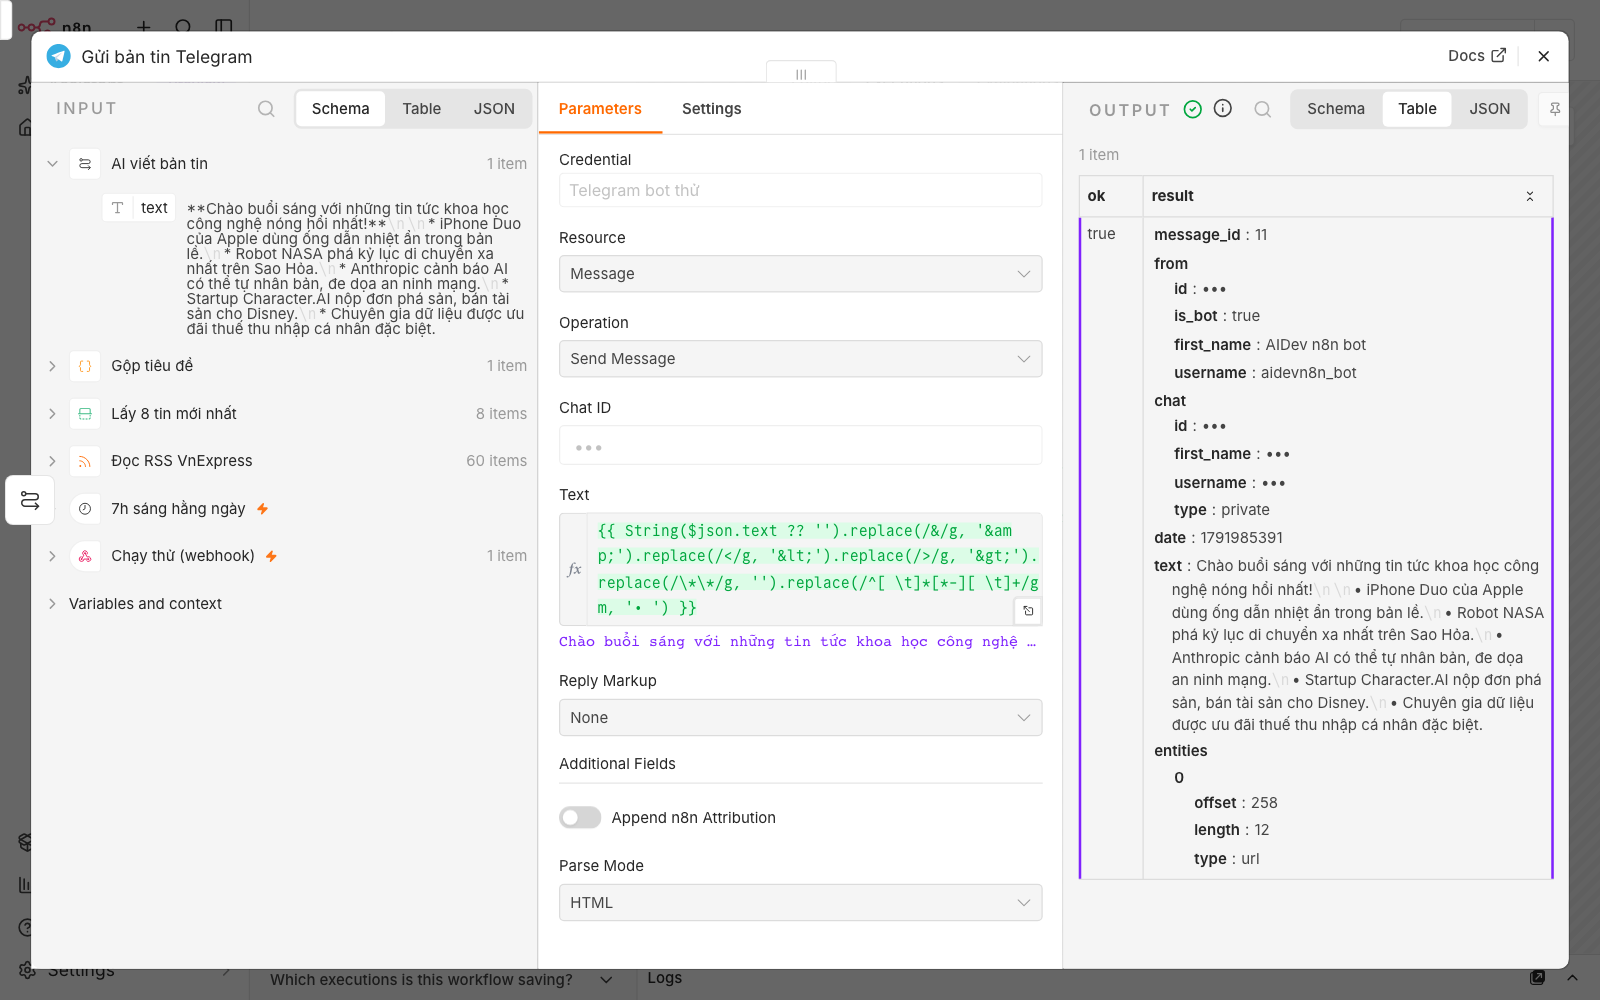
Task: Switch OUTPUT view to Schema
Action: [x=1335, y=109]
